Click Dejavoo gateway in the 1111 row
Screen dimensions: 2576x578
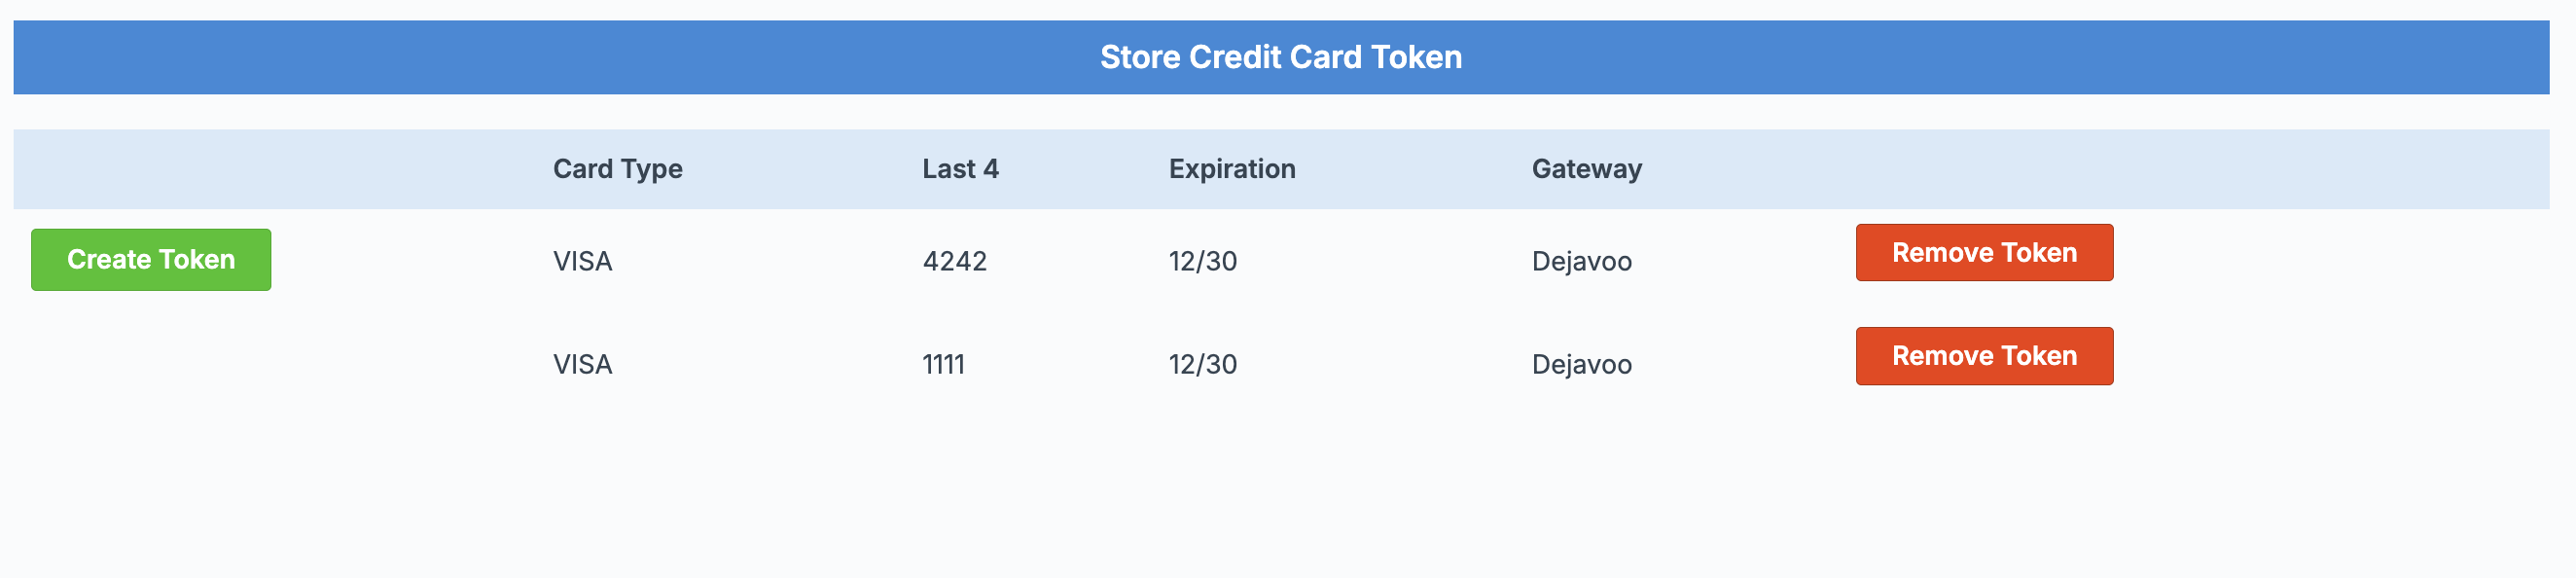pos(1581,365)
